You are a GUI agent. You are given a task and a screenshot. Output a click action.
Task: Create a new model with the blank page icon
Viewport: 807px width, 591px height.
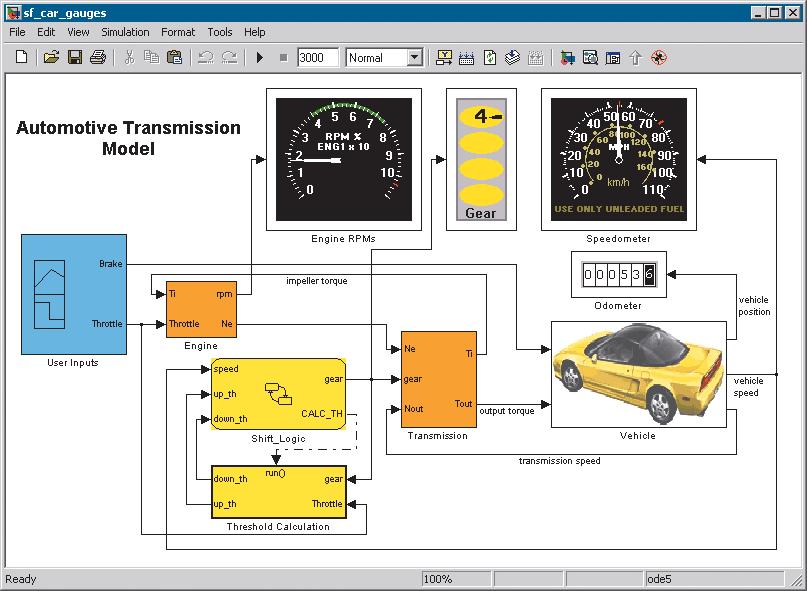coord(21,57)
